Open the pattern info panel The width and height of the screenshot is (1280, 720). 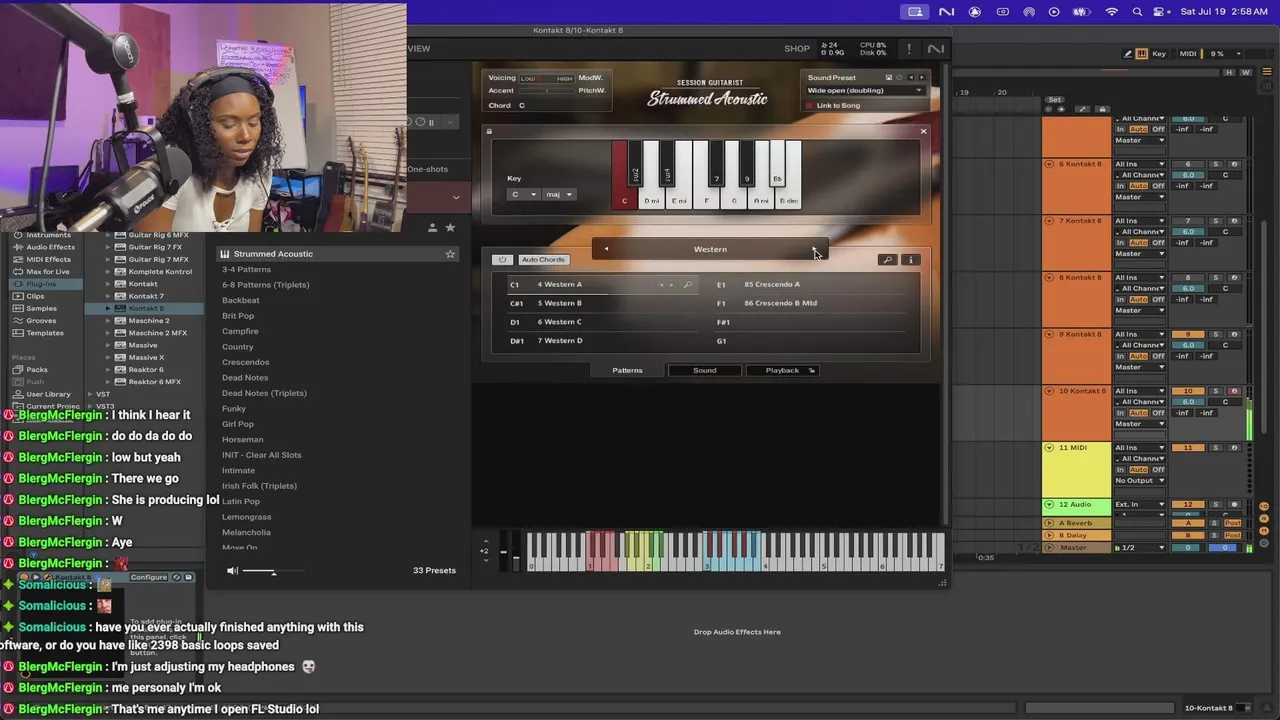click(910, 260)
